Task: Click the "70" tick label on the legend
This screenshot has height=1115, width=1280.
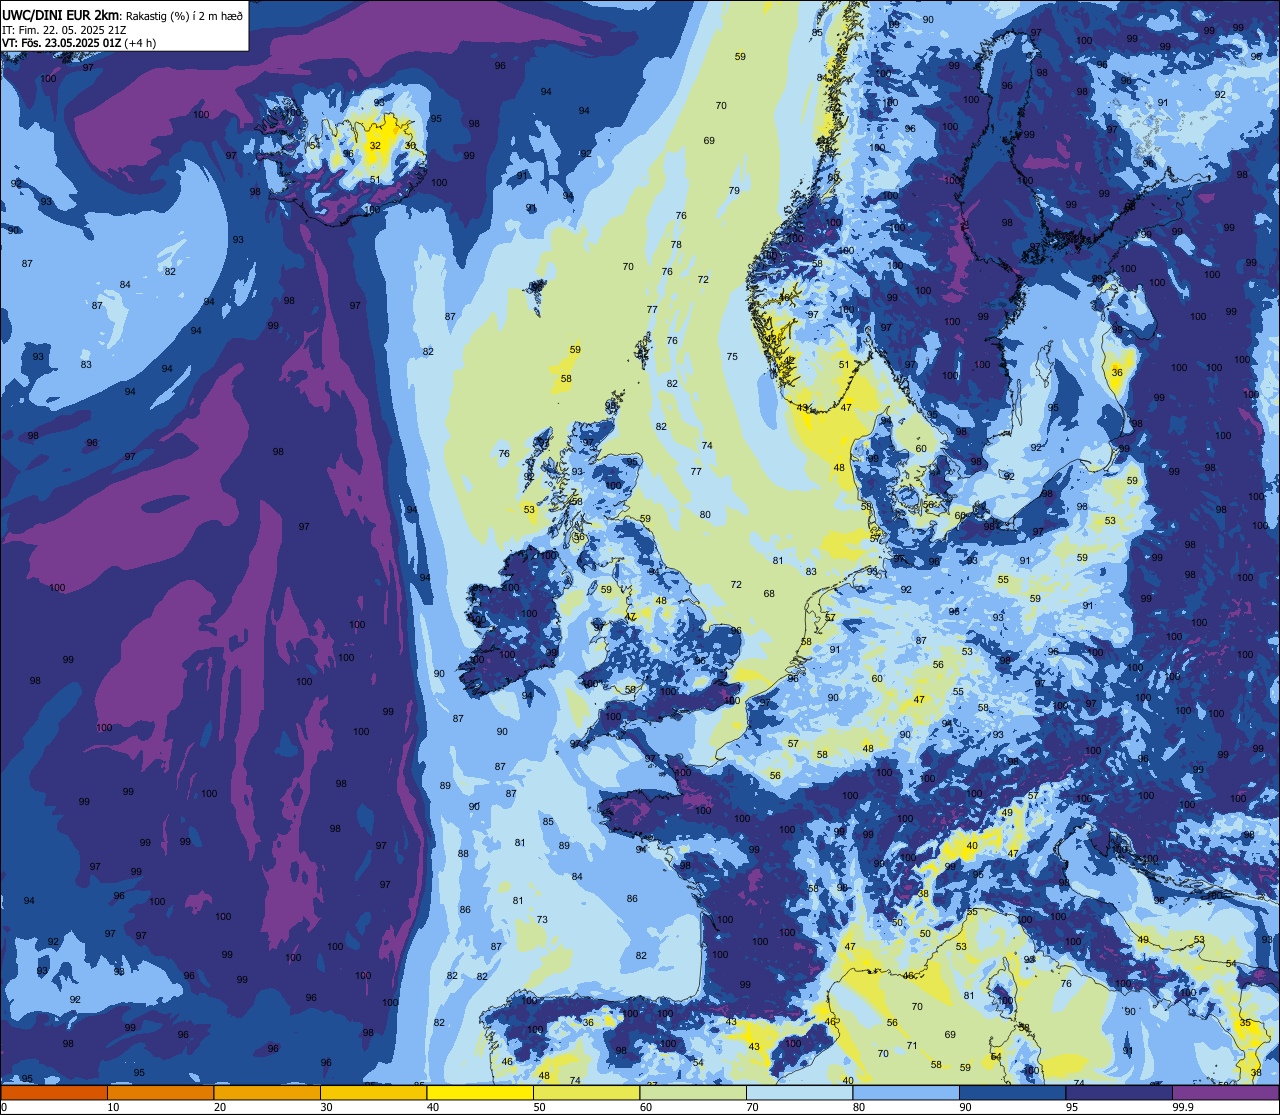Action: tap(752, 1107)
